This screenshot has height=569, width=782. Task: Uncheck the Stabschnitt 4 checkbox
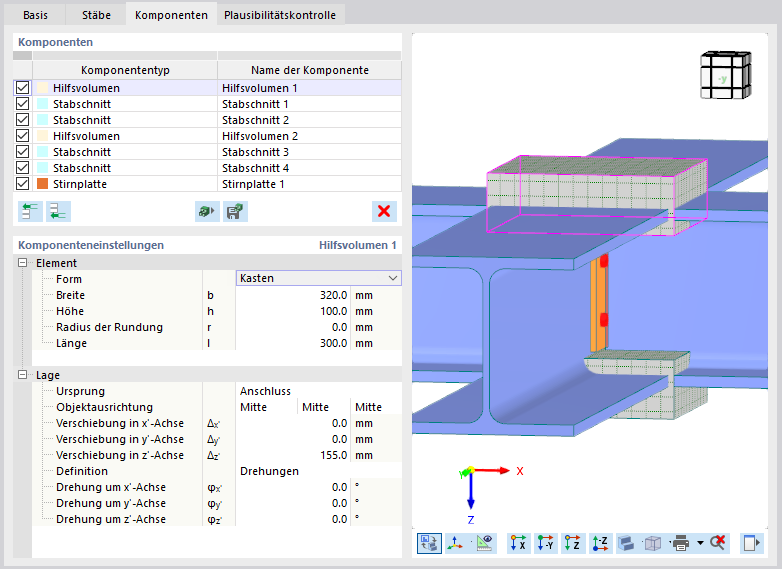coord(22,168)
